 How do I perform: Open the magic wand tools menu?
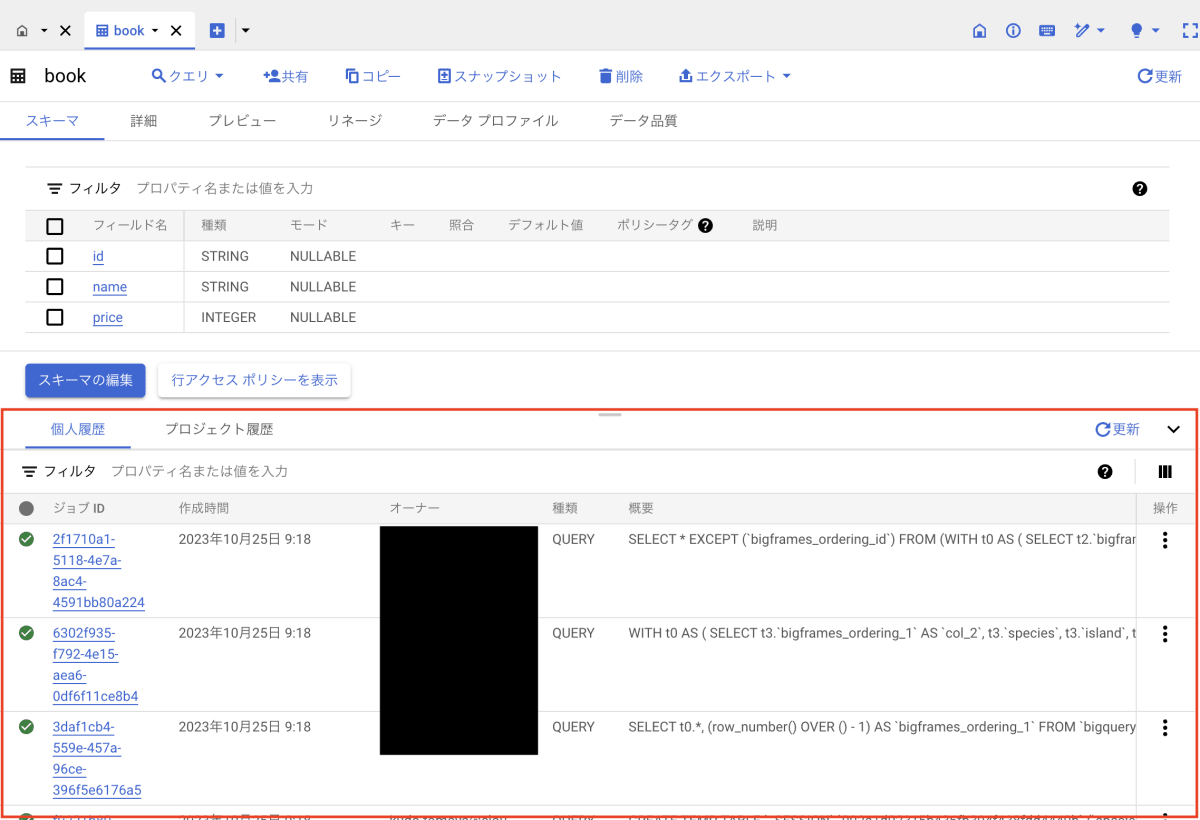point(1089,31)
